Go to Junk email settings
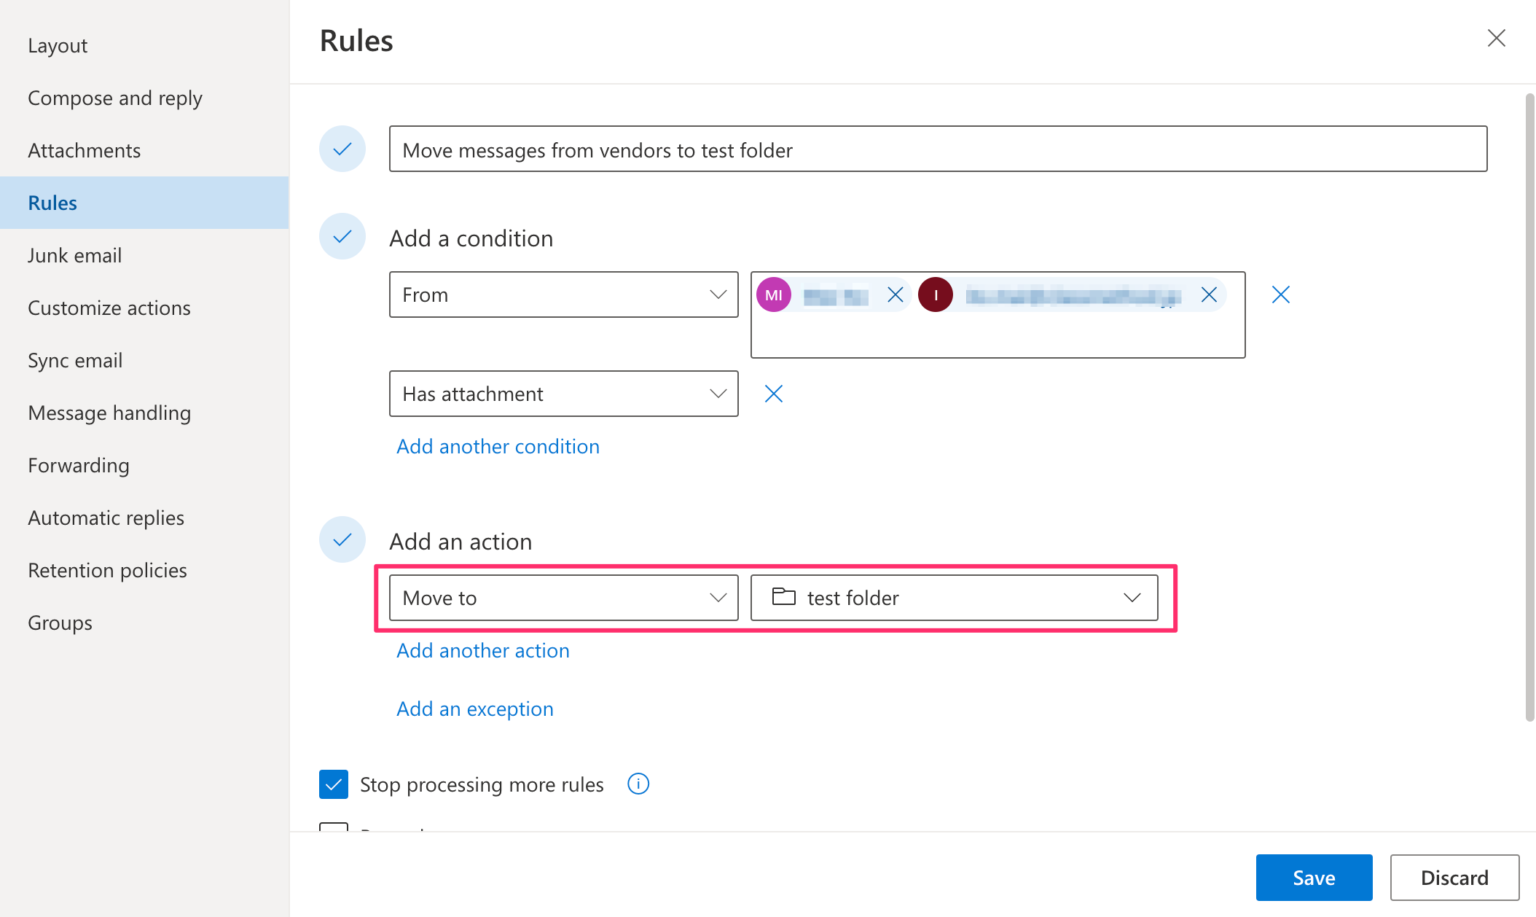Image resolution: width=1536 pixels, height=917 pixels. pos(74,255)
